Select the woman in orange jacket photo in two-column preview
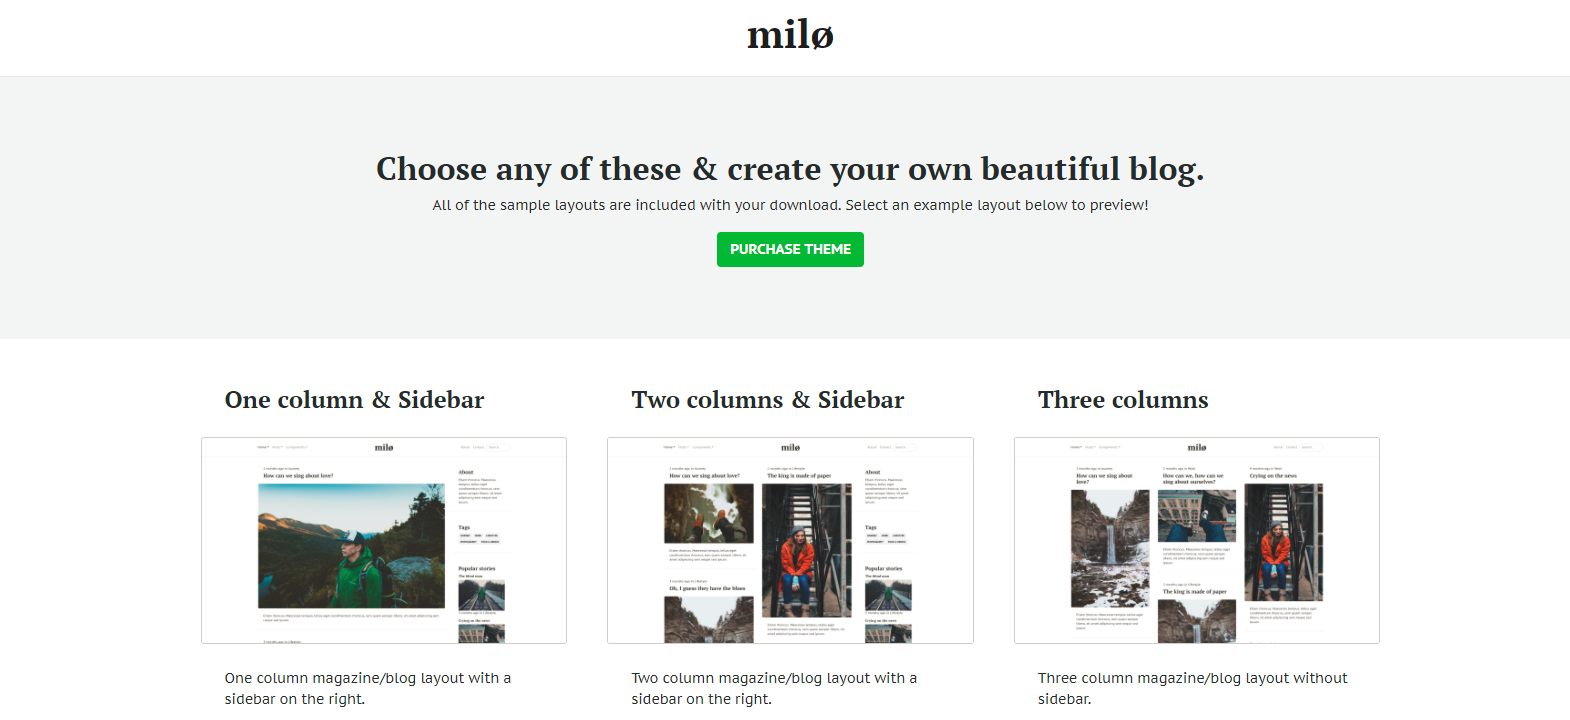 pos(807,551)
